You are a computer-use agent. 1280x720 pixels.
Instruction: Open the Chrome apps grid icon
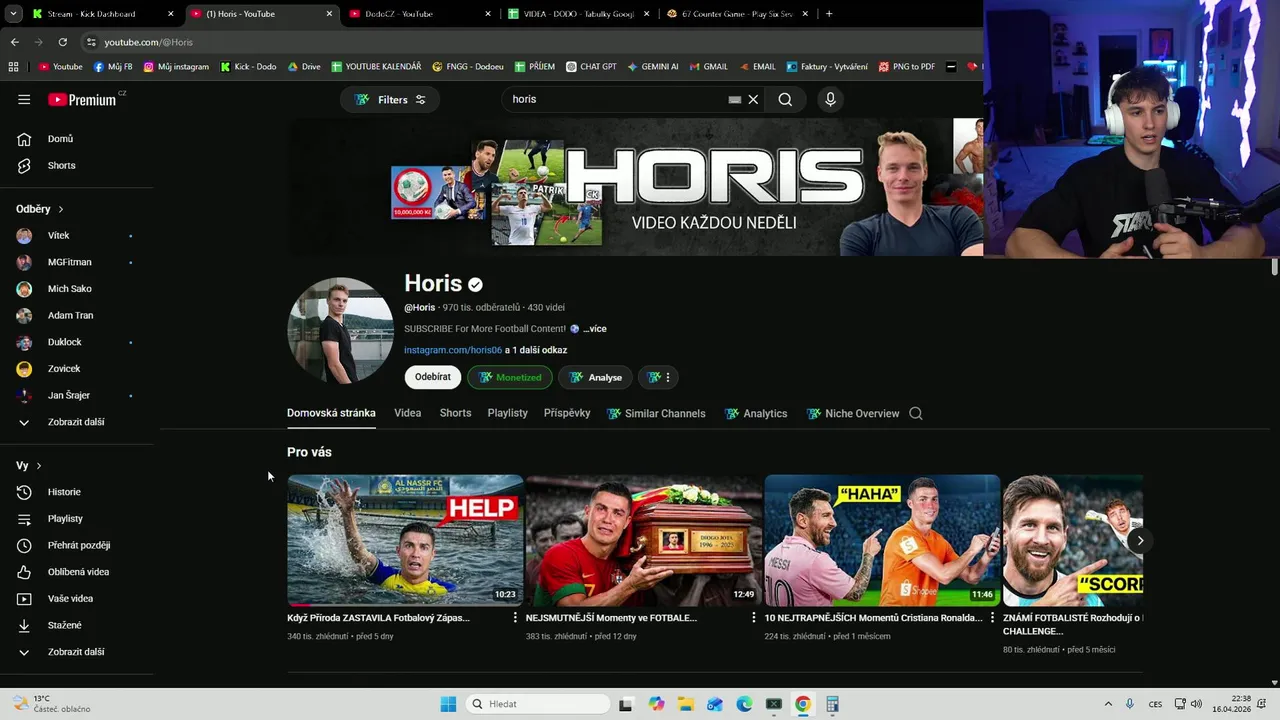point(13,67)
